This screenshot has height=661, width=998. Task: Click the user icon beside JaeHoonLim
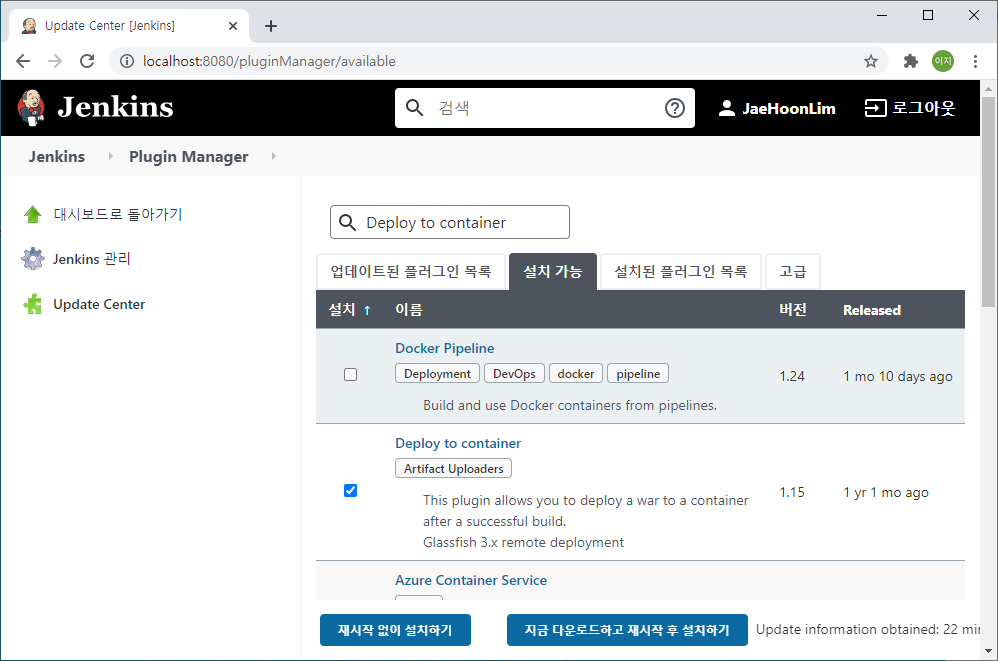point(726,108)
